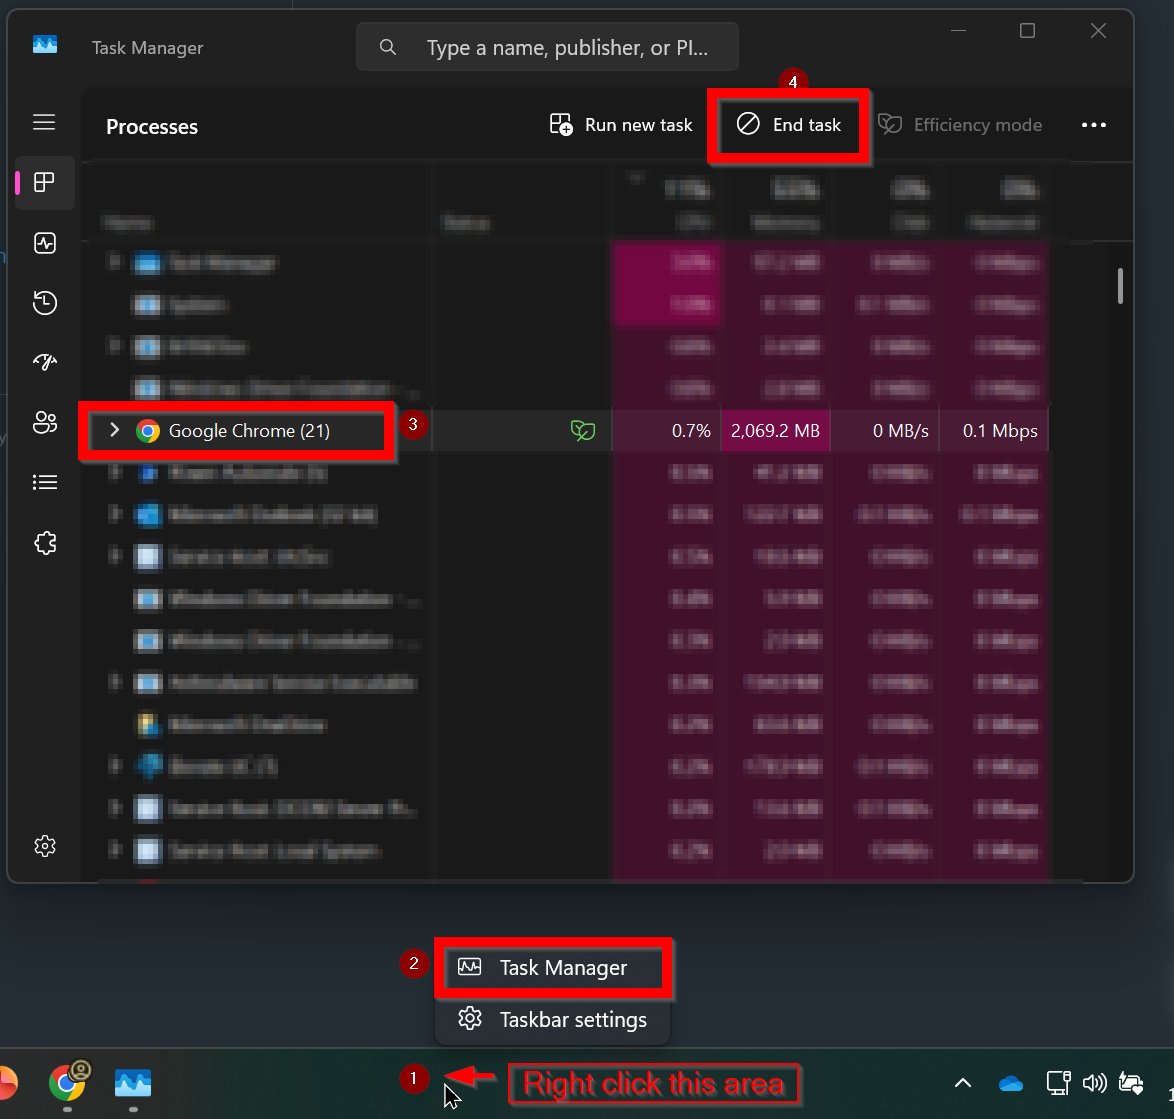Select the Google Chrome (21) process row

(x=565, y=430)
